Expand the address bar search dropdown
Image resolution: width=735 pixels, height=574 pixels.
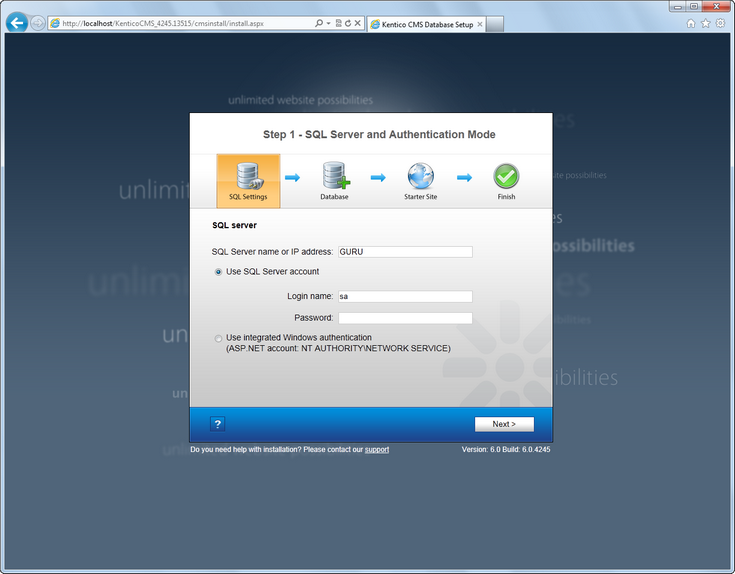(x=327, y=23)
